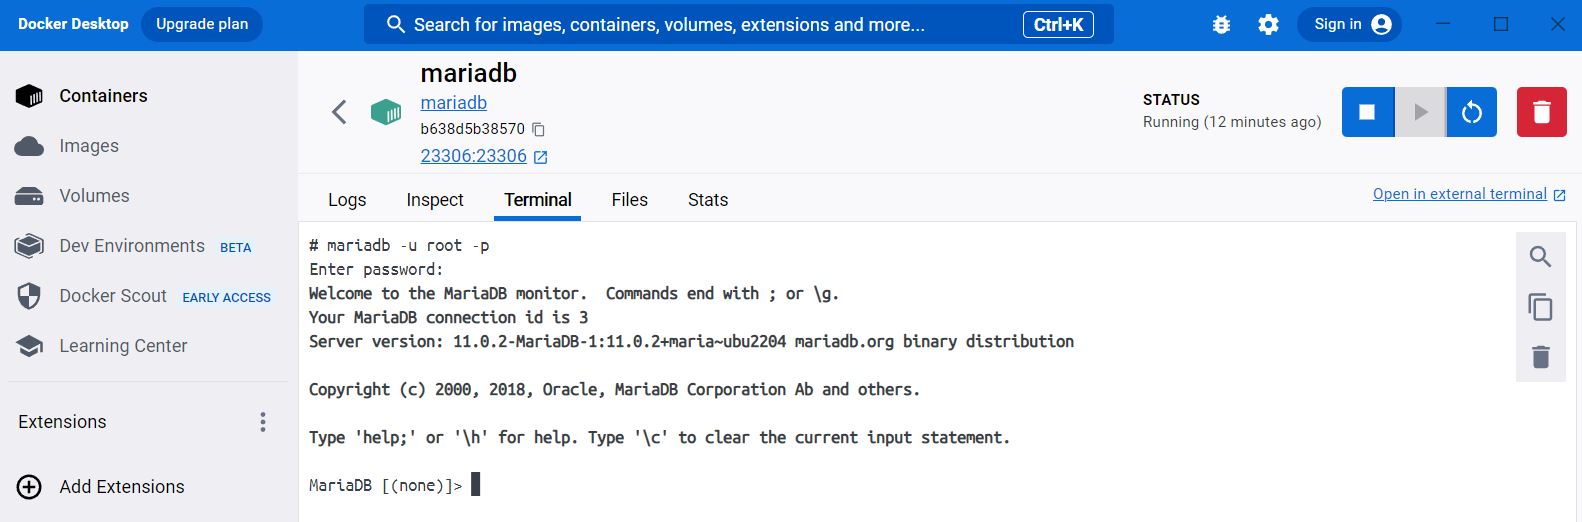Click the Docker Desktop title text
The image size is (1582, 522).
[x=73, y=24]
